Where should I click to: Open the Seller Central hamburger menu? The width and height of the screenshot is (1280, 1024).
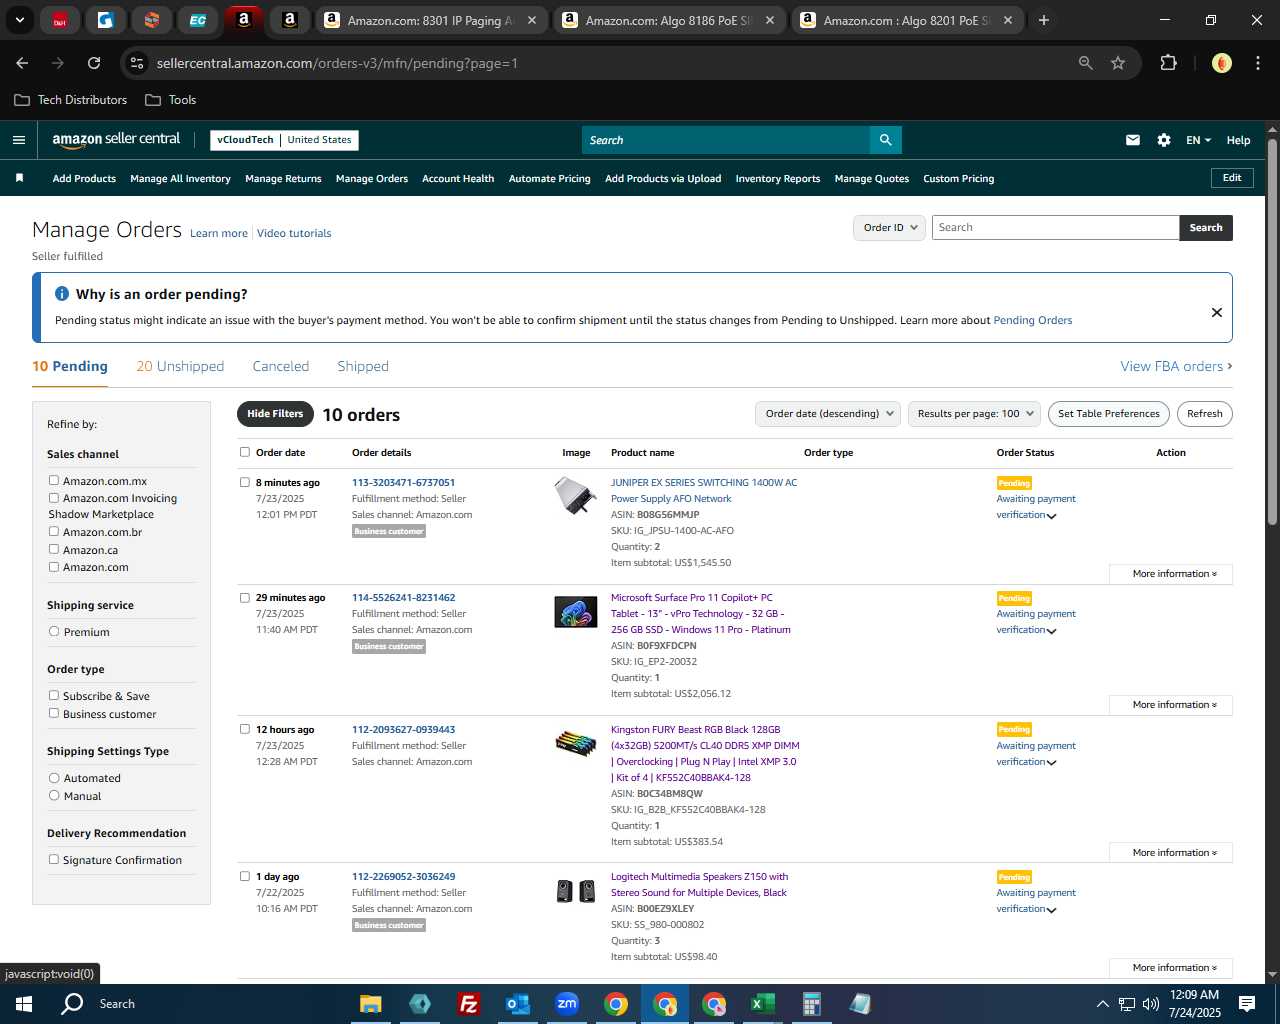18,140
